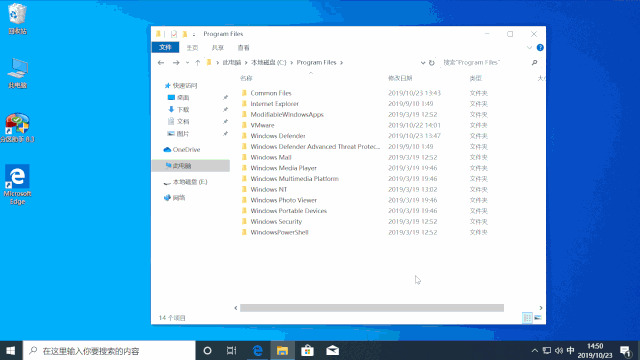Refresh the Program Files folder view
640x360 pixels.
[431, 62]
